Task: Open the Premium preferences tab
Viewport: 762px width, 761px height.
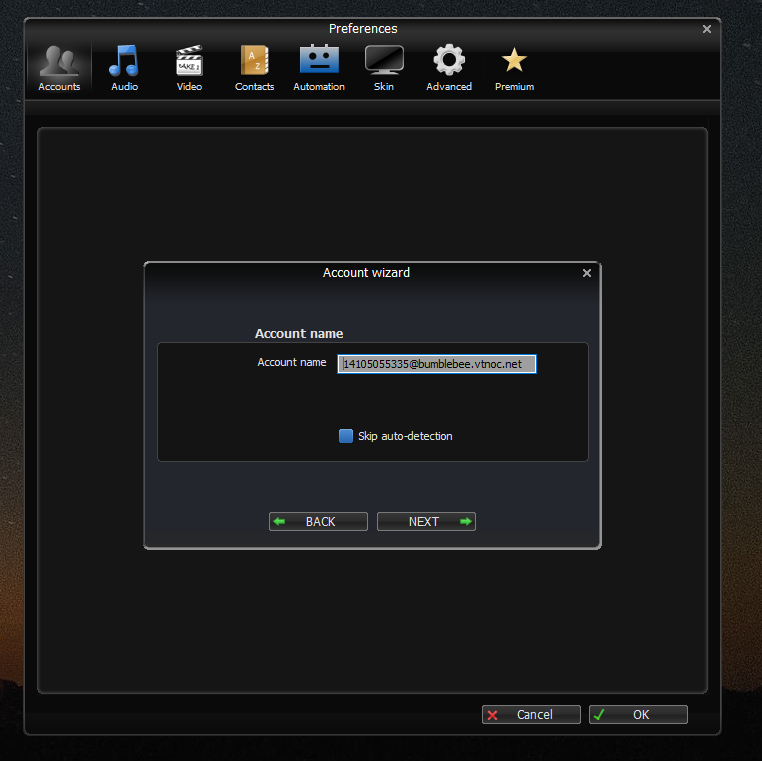Action: [x=514, y=68]
